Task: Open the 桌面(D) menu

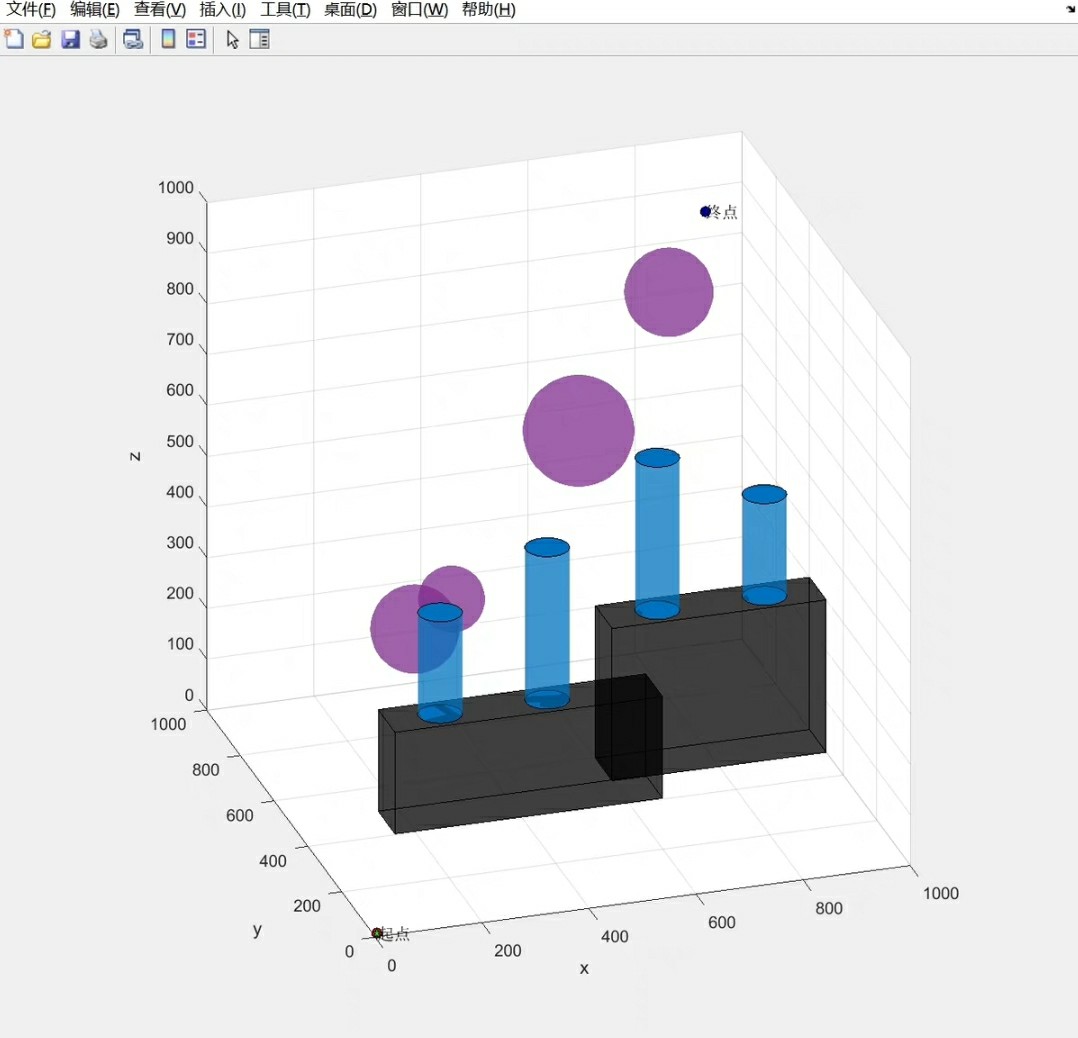Action: 351,10
